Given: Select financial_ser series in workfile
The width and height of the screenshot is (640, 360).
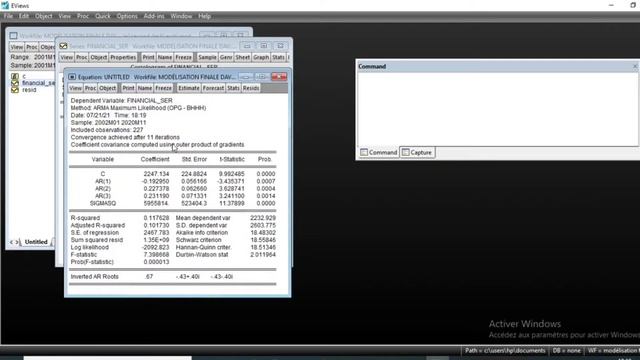Looking at the screenshot, I should [38, 83].
